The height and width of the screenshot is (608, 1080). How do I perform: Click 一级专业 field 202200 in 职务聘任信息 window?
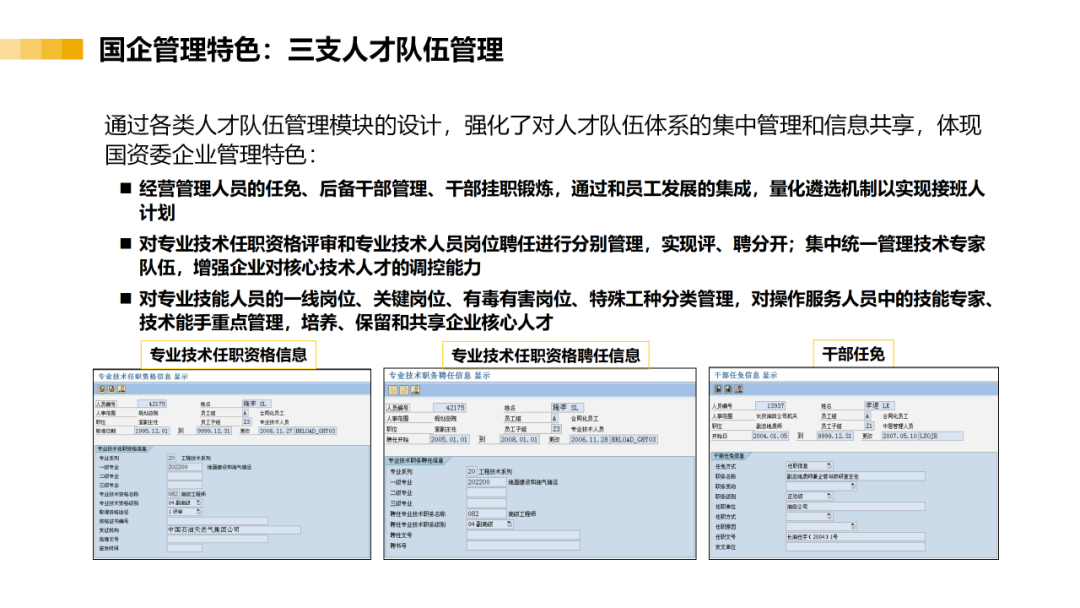click(x=486, y=482)
